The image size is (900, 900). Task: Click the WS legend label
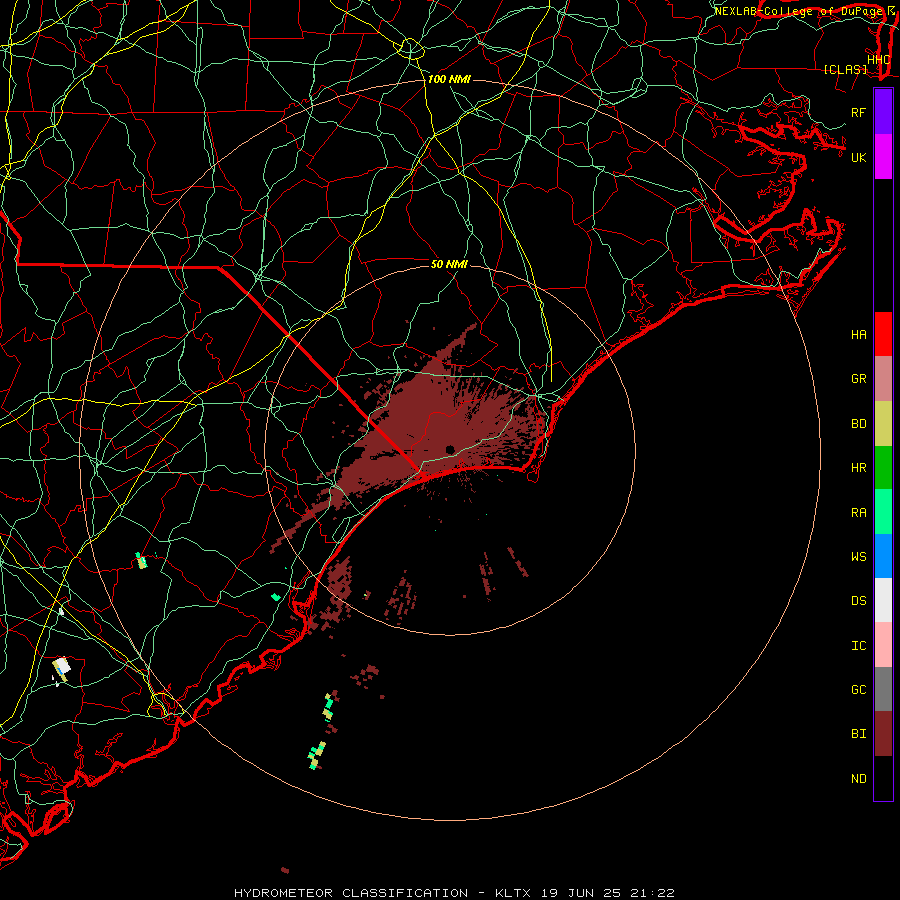coord(859,556)
